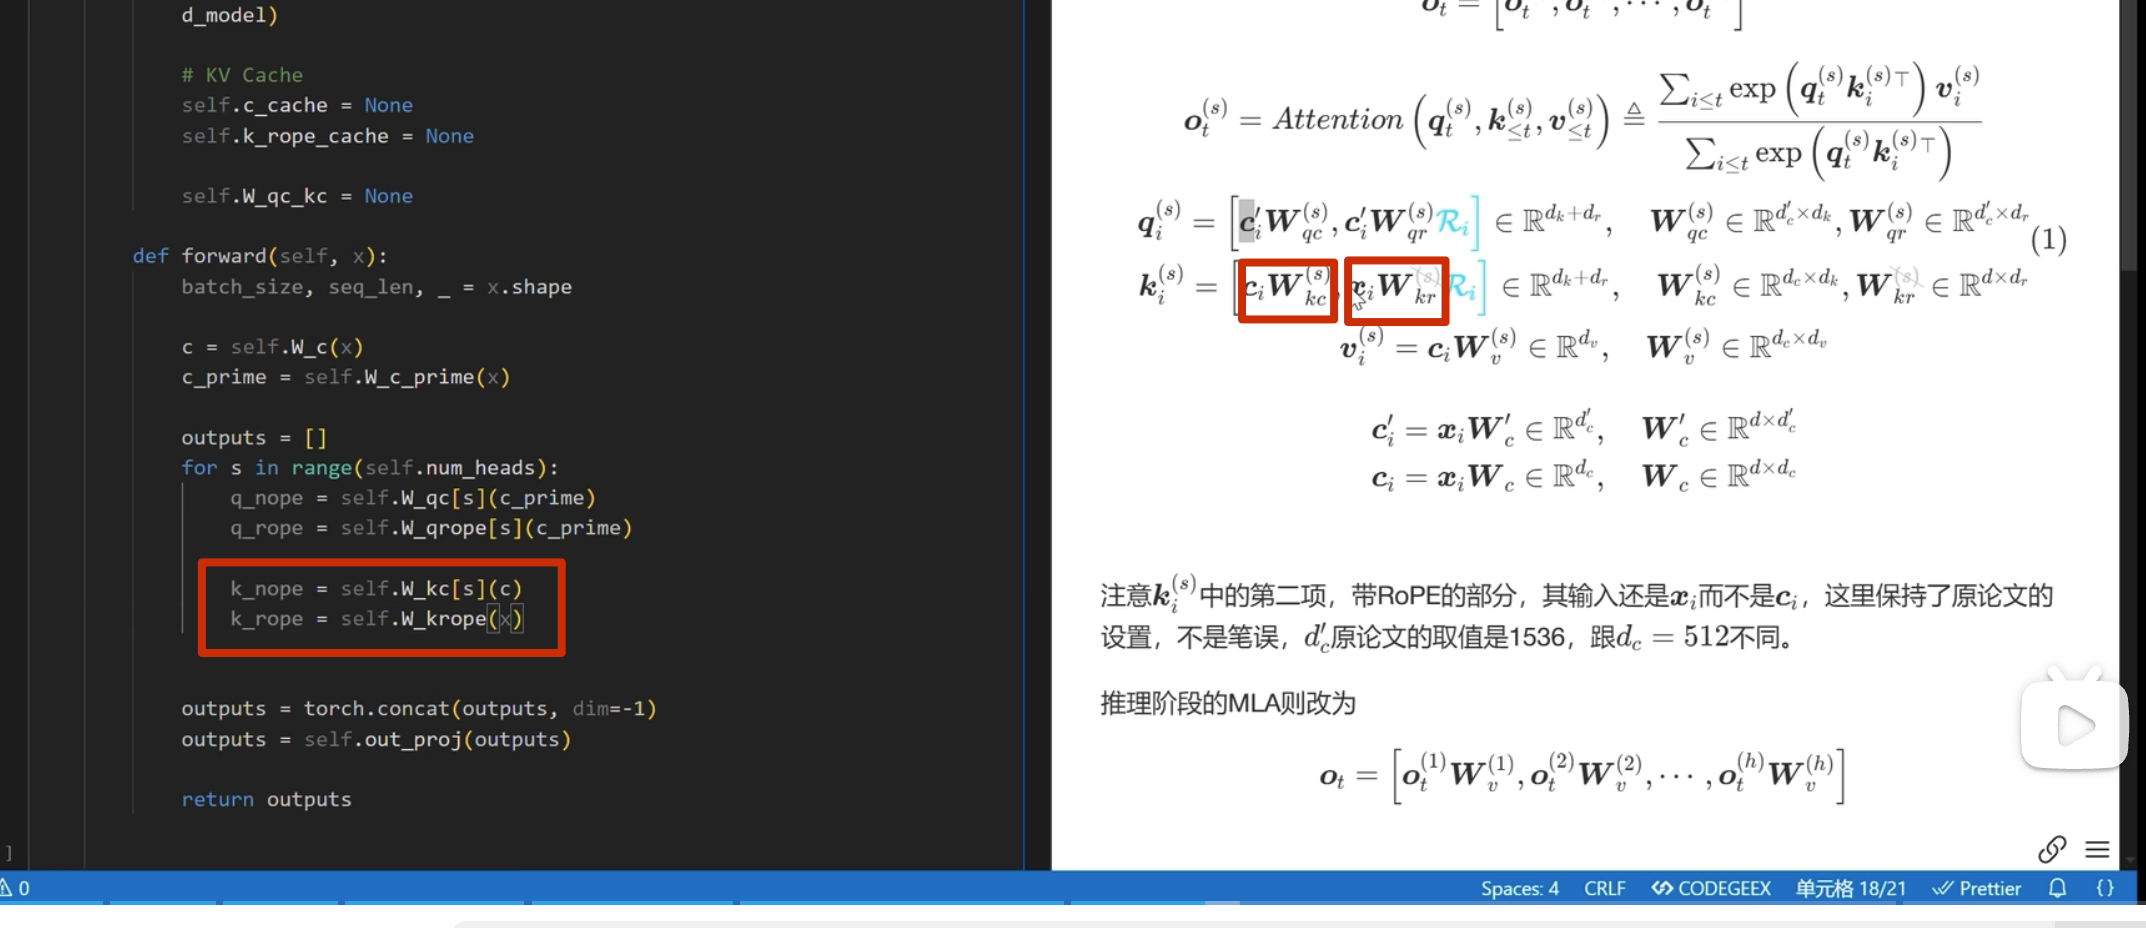Click the Prettier formatter status item

1977,888
